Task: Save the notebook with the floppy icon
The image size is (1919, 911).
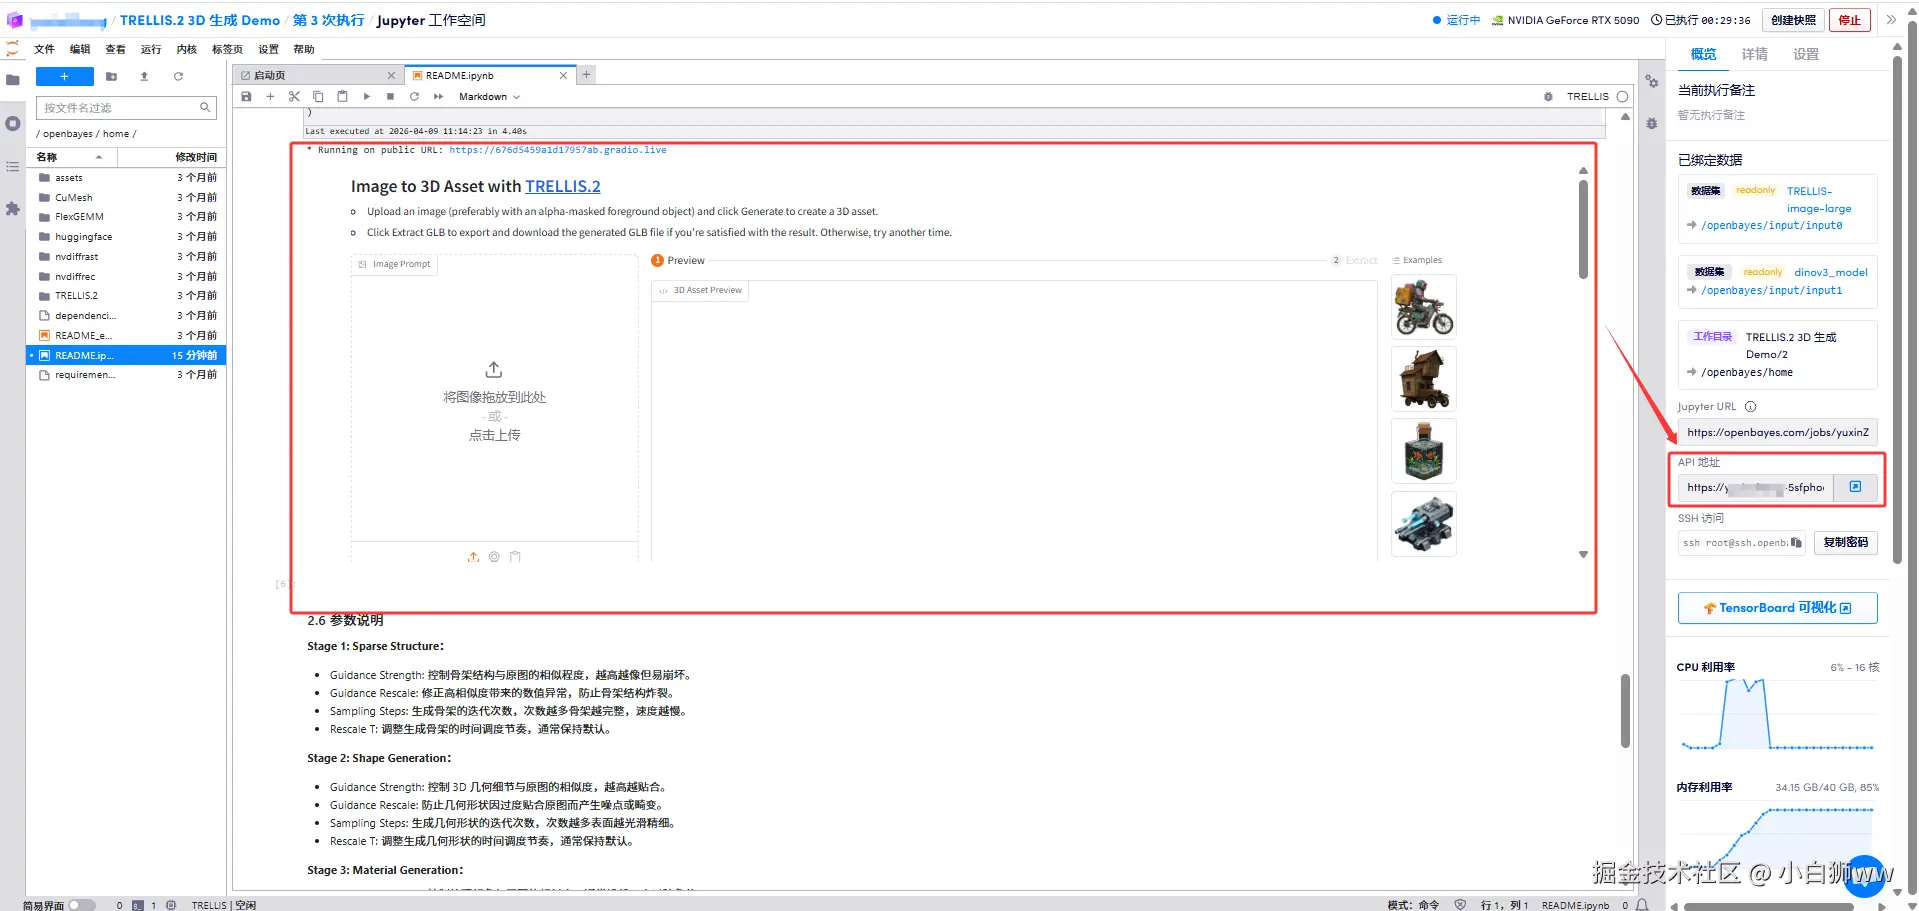Action: (x=246, y=97)
